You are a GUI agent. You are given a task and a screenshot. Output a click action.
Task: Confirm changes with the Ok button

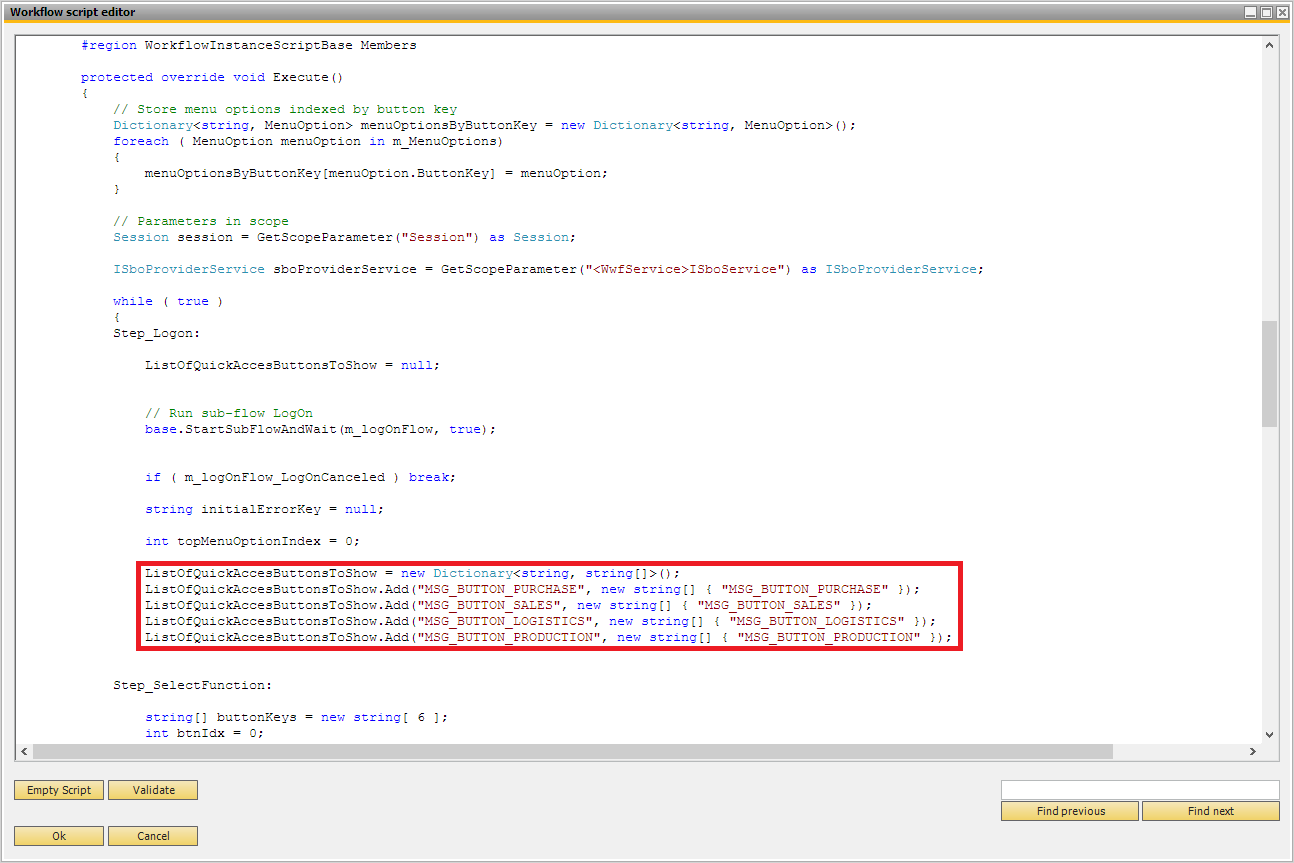point(58,835)
